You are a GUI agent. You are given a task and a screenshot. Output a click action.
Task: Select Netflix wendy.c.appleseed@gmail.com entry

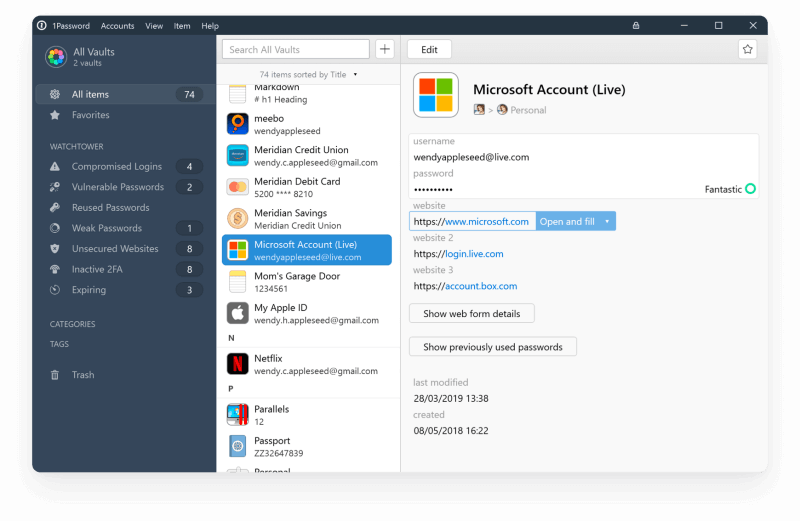pos(307,364)
